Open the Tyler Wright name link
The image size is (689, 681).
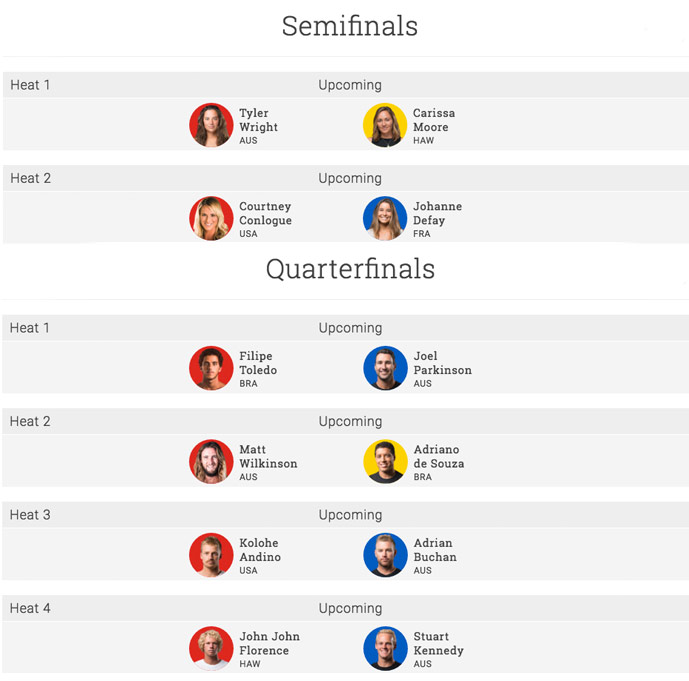coord(258,120)
